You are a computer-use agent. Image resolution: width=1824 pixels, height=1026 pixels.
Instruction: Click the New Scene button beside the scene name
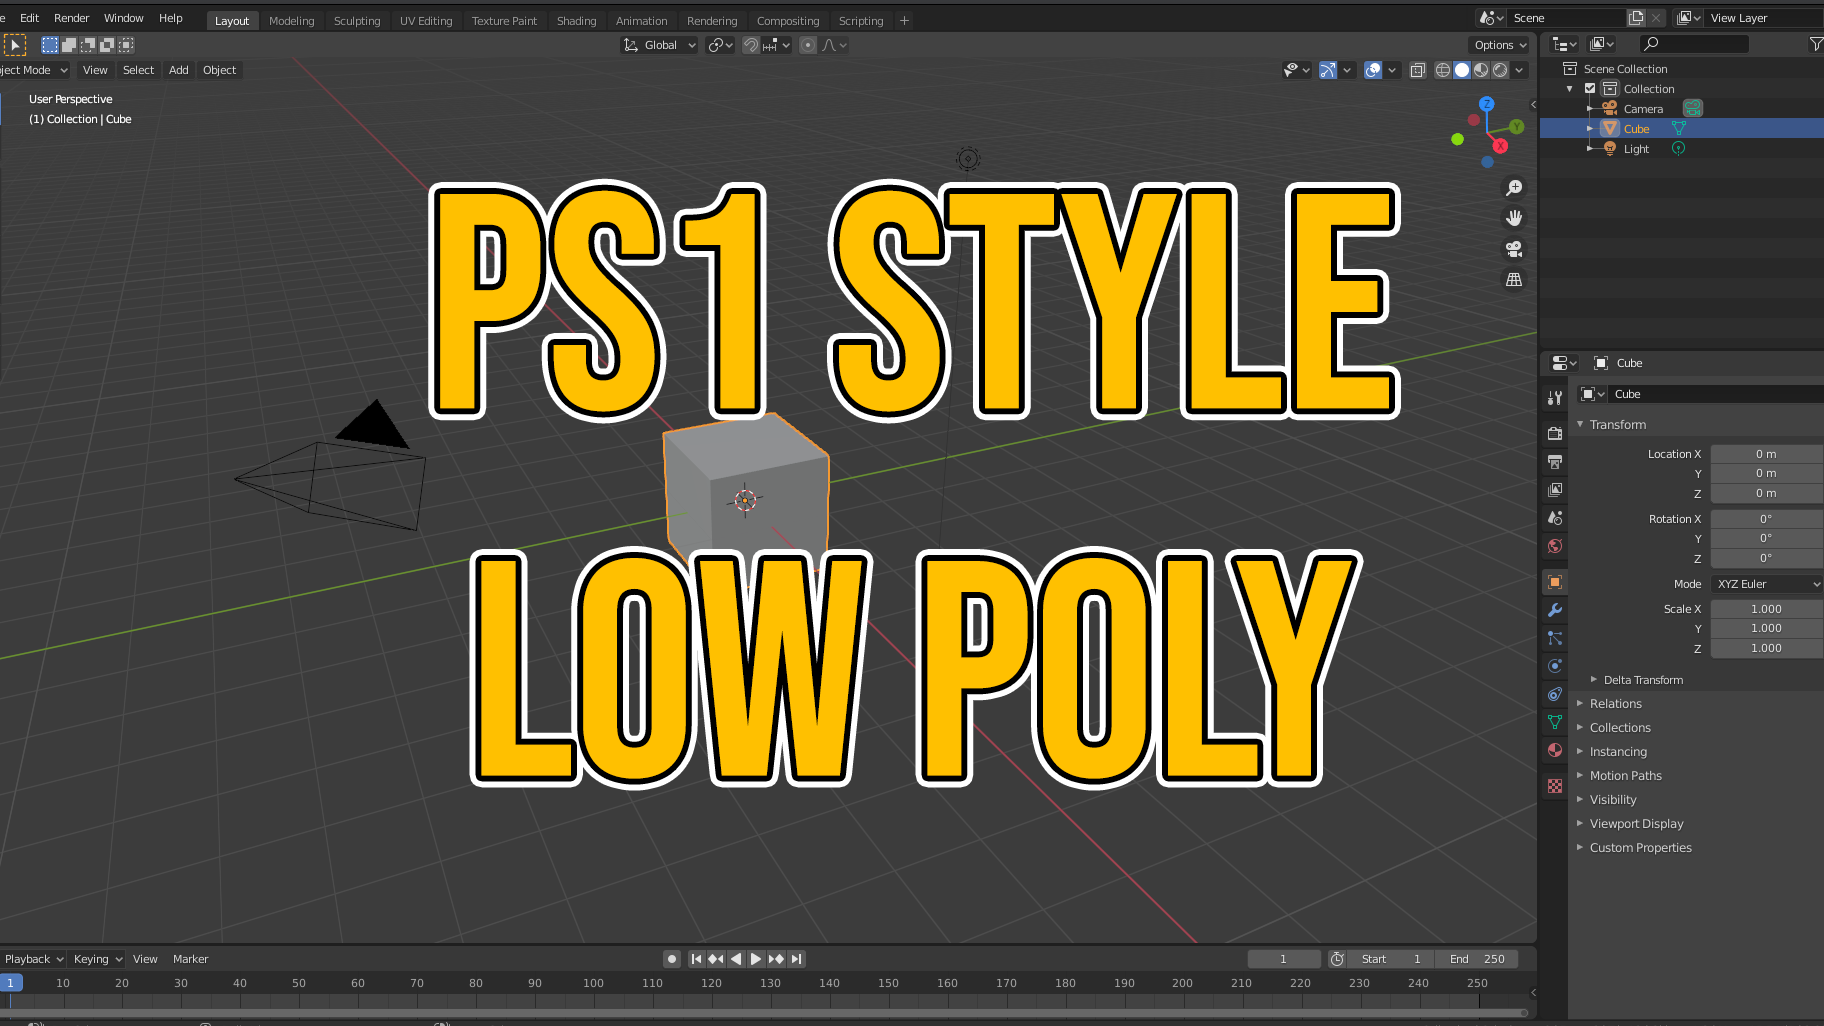1635,17
